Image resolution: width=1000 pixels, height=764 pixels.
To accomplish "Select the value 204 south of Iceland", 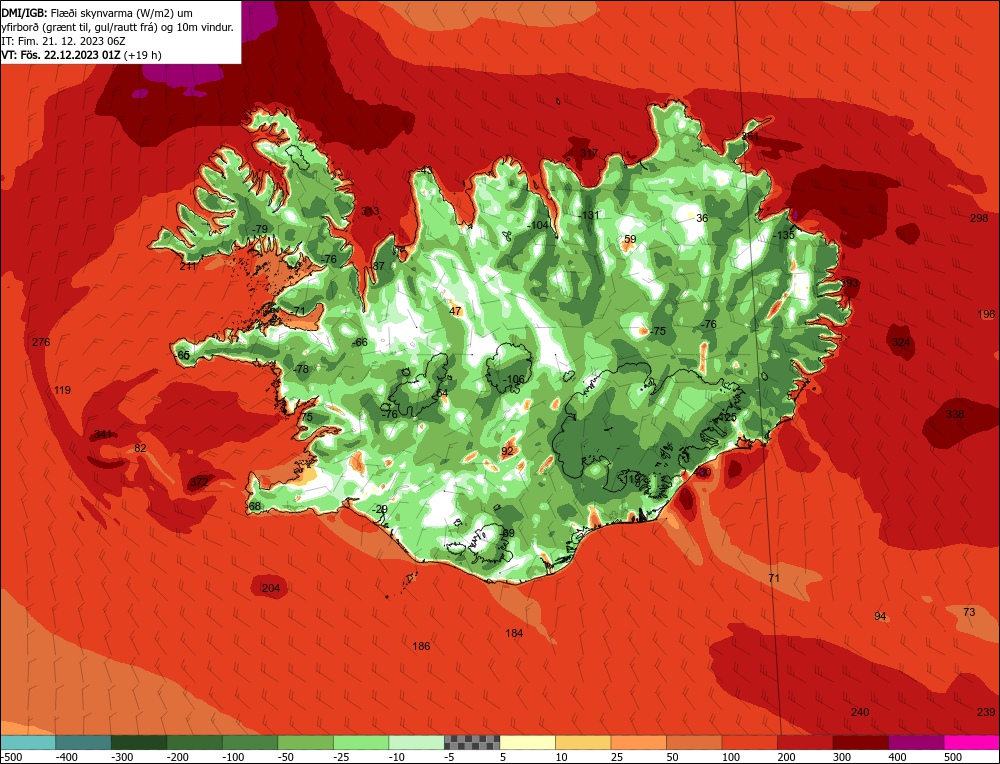I will pos(271,588).
